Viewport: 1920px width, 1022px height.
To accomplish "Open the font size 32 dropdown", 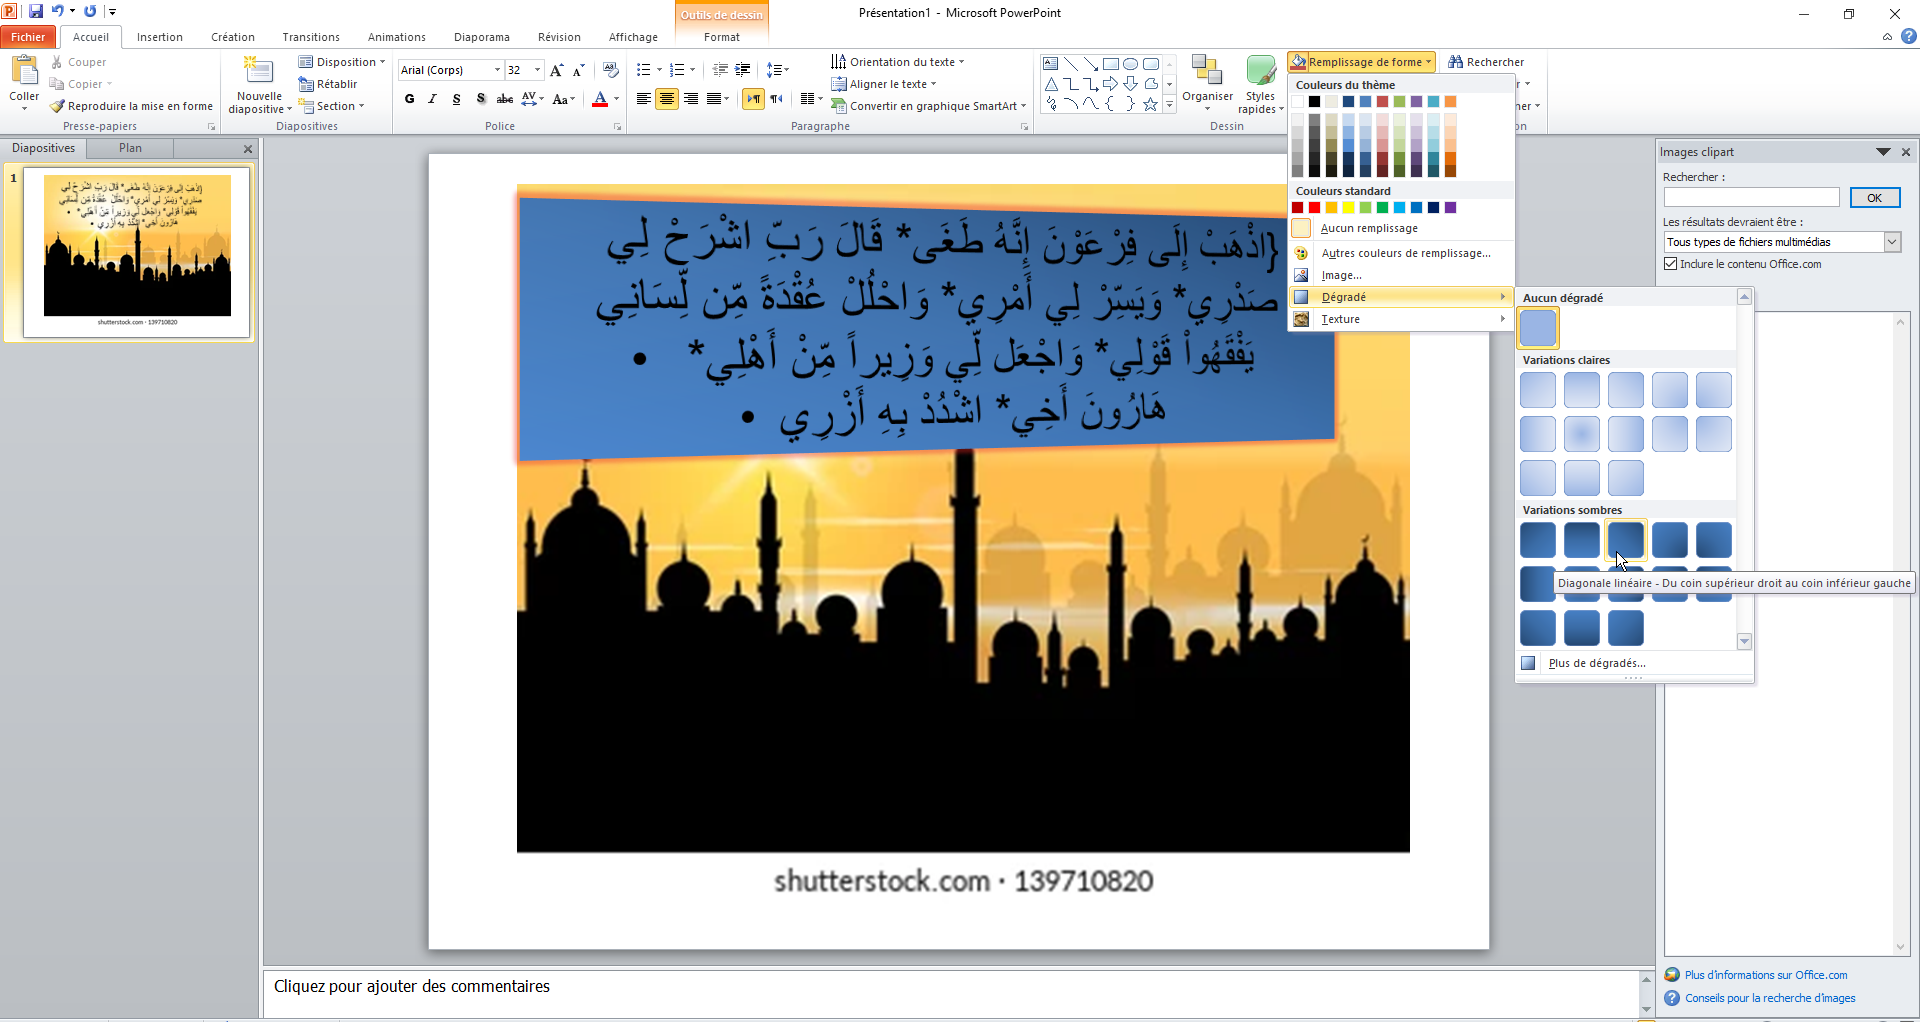I will click(537, 70).
